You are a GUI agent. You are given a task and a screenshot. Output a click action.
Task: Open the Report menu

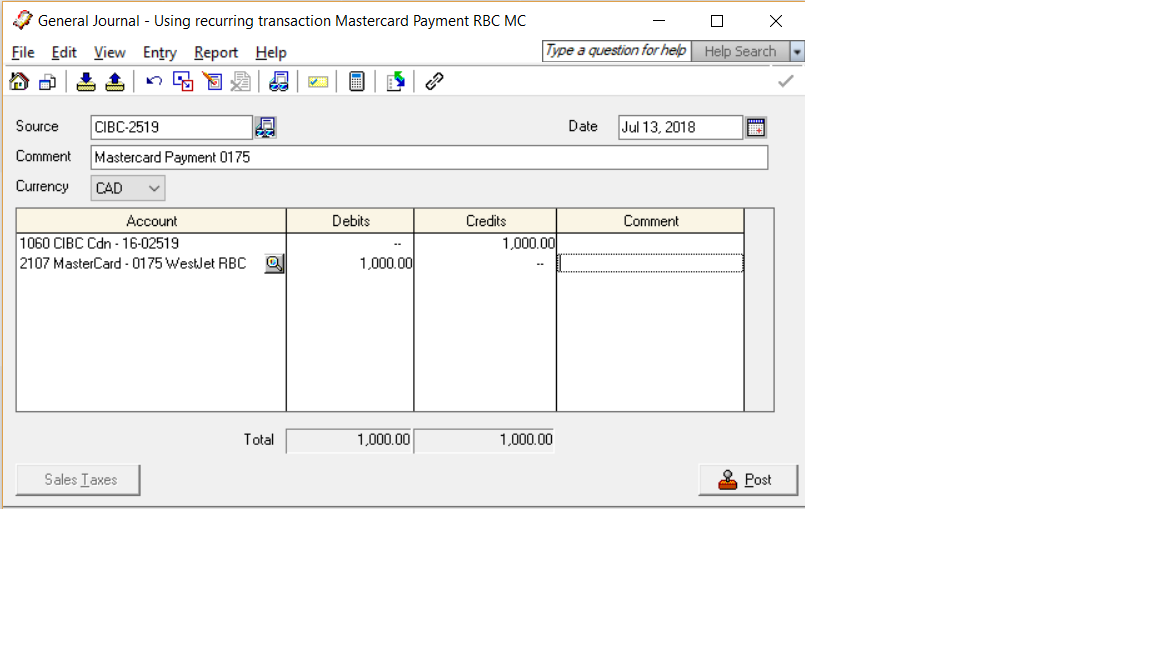coord(216,53)
